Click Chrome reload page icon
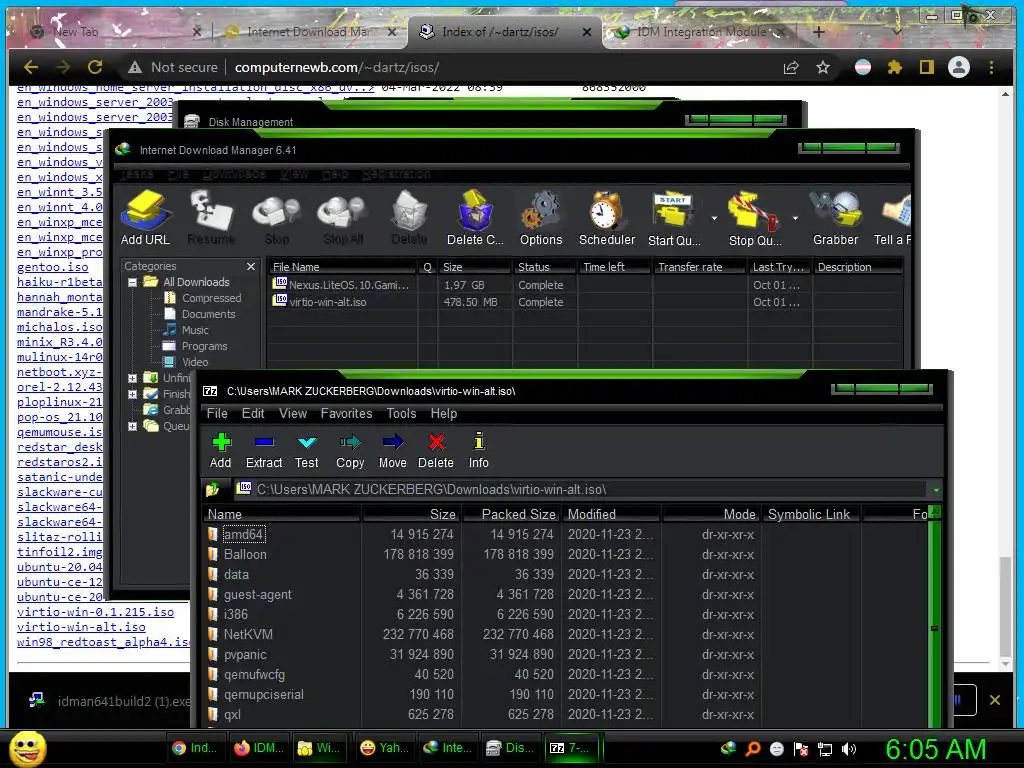This screenshot has width=1024, height=768. (95, 67)
